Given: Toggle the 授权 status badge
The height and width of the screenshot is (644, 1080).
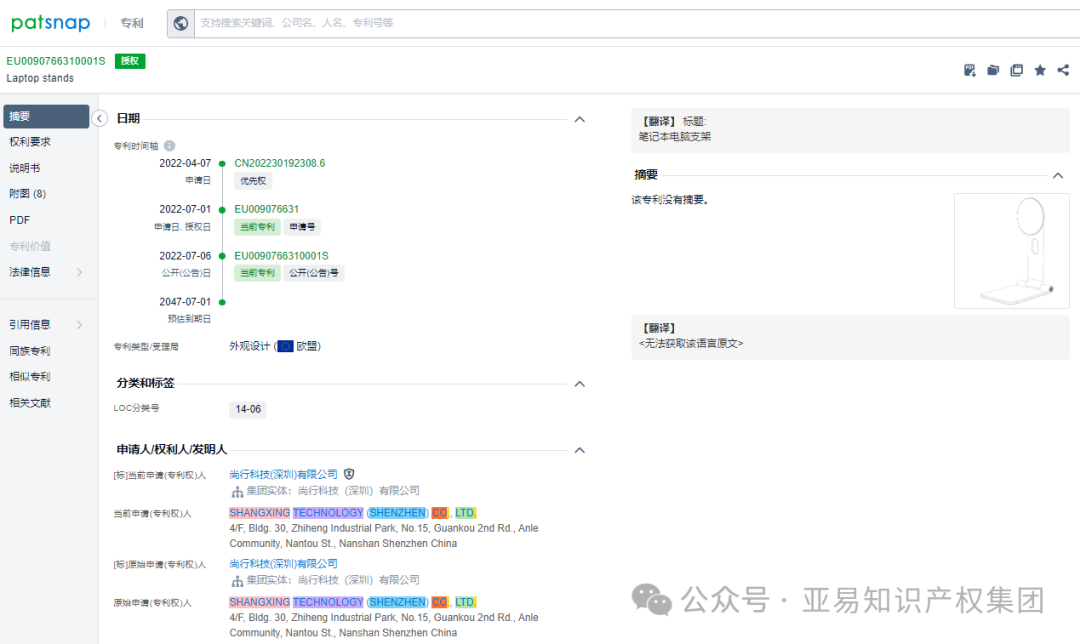Looking at the screenshot, I should (130, 61).
